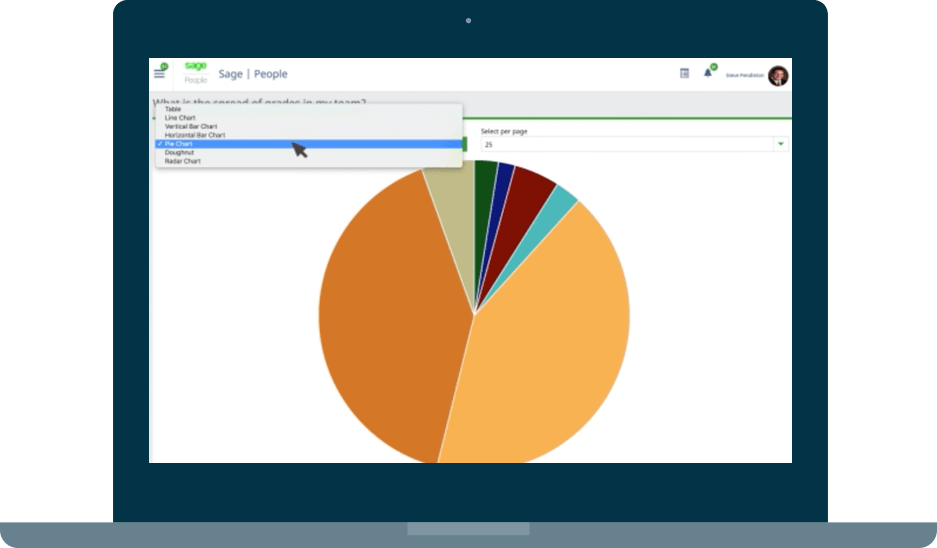Open the calculator icon in the header
Viewport: 937px width, 548px height.
tap(684, 73)
